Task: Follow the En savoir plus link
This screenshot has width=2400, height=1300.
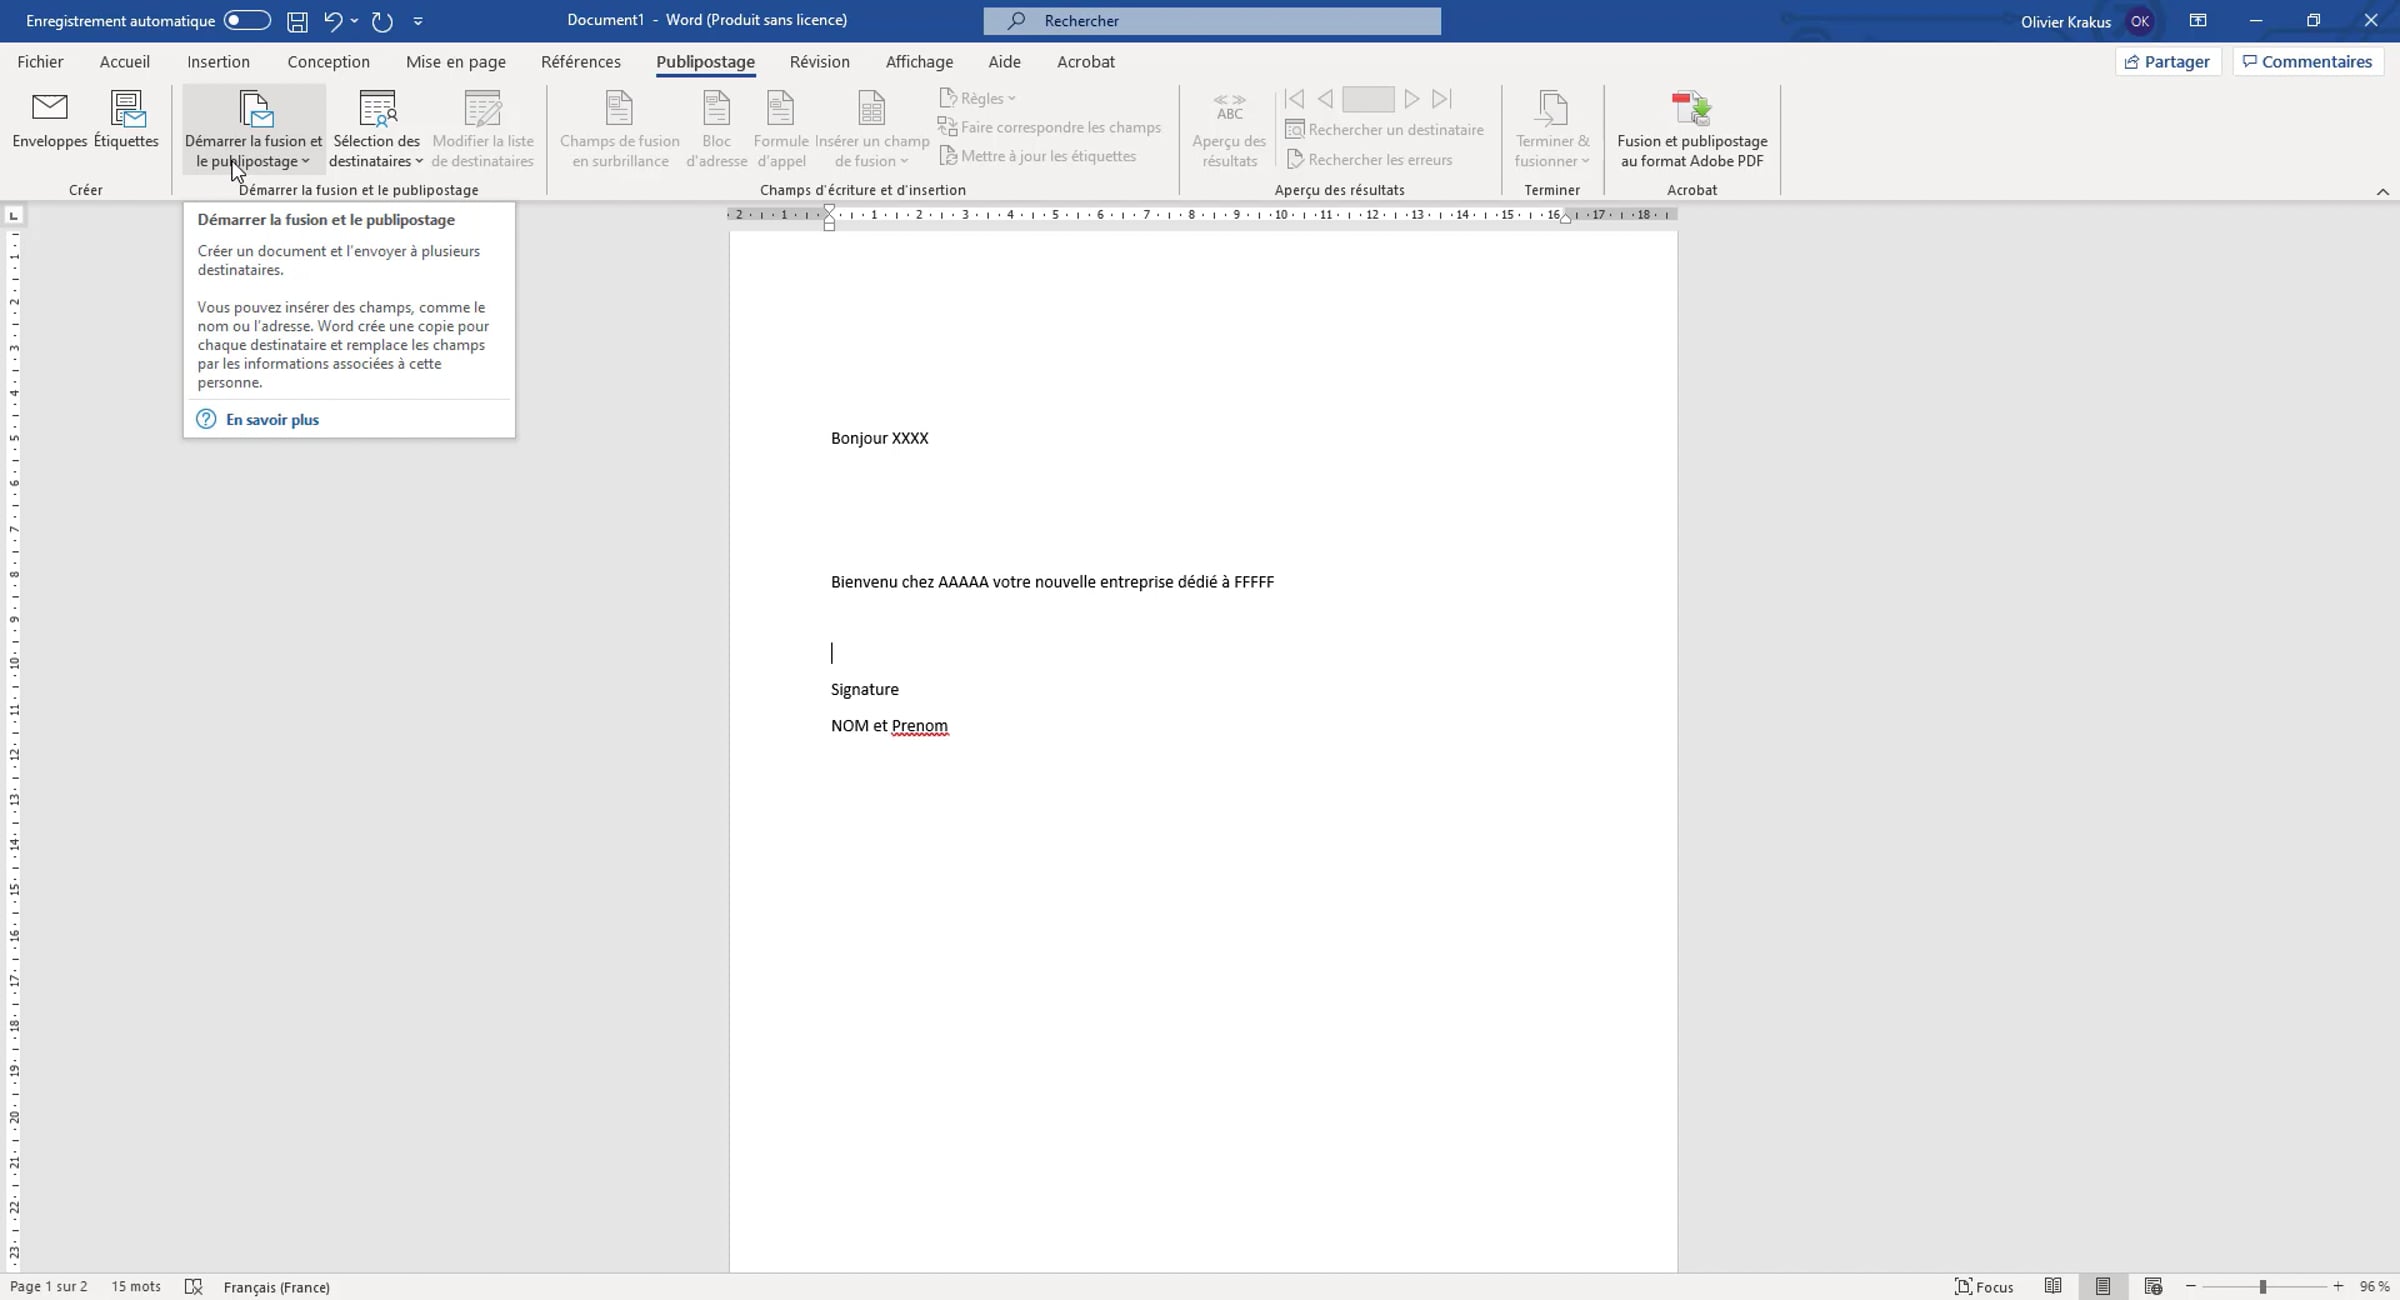Action: point(272,420)
